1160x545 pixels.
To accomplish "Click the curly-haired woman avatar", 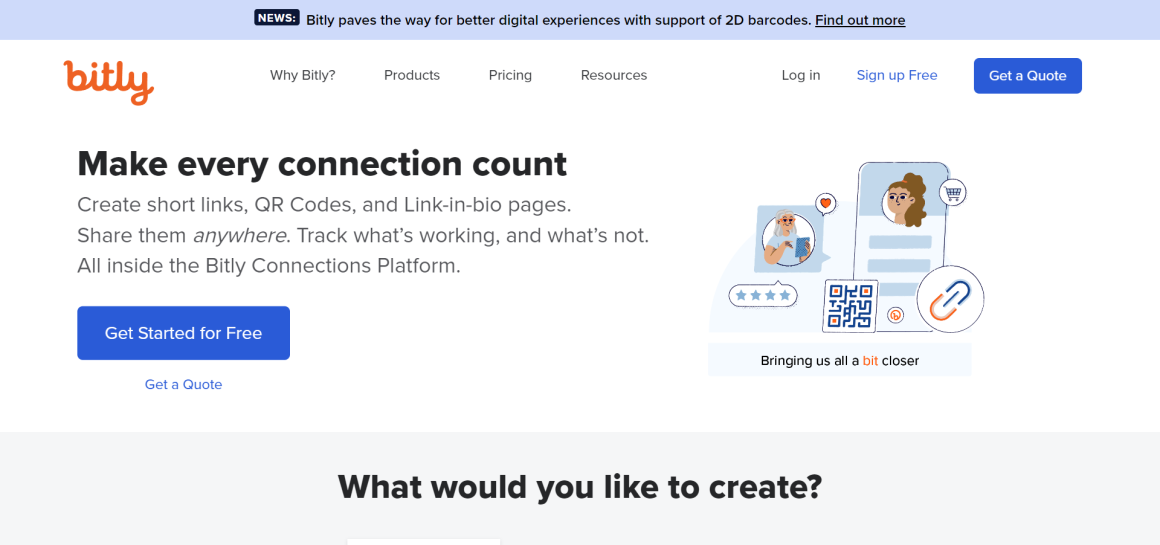I will [904, 199].
